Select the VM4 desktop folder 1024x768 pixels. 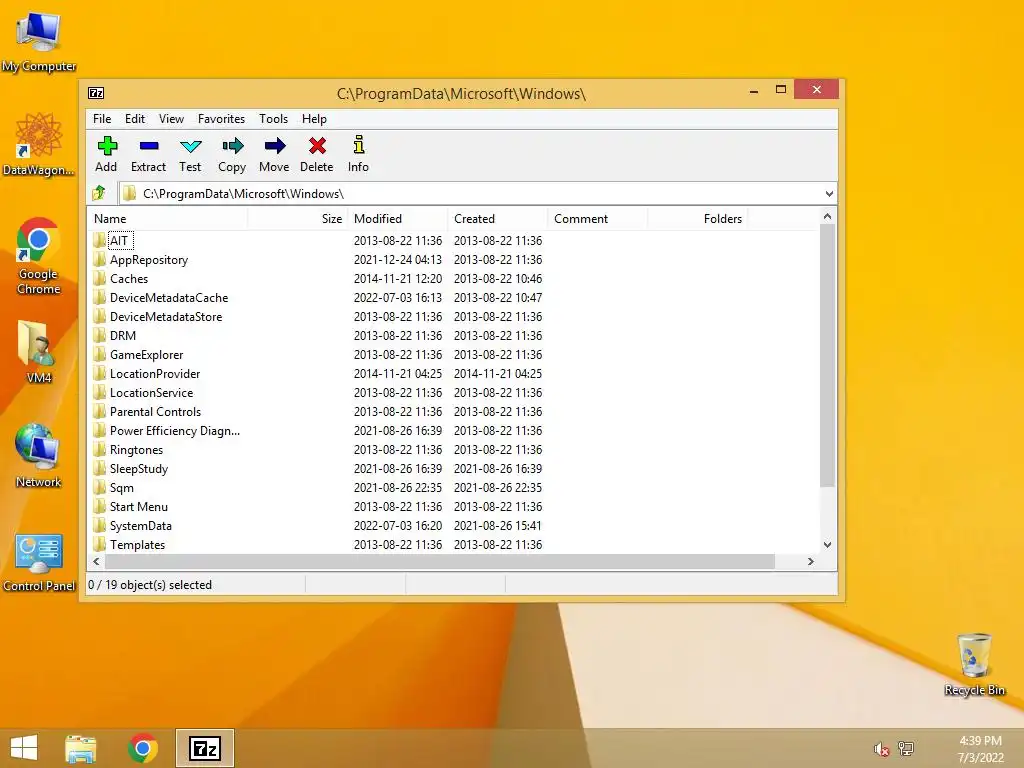click(39, 351)
